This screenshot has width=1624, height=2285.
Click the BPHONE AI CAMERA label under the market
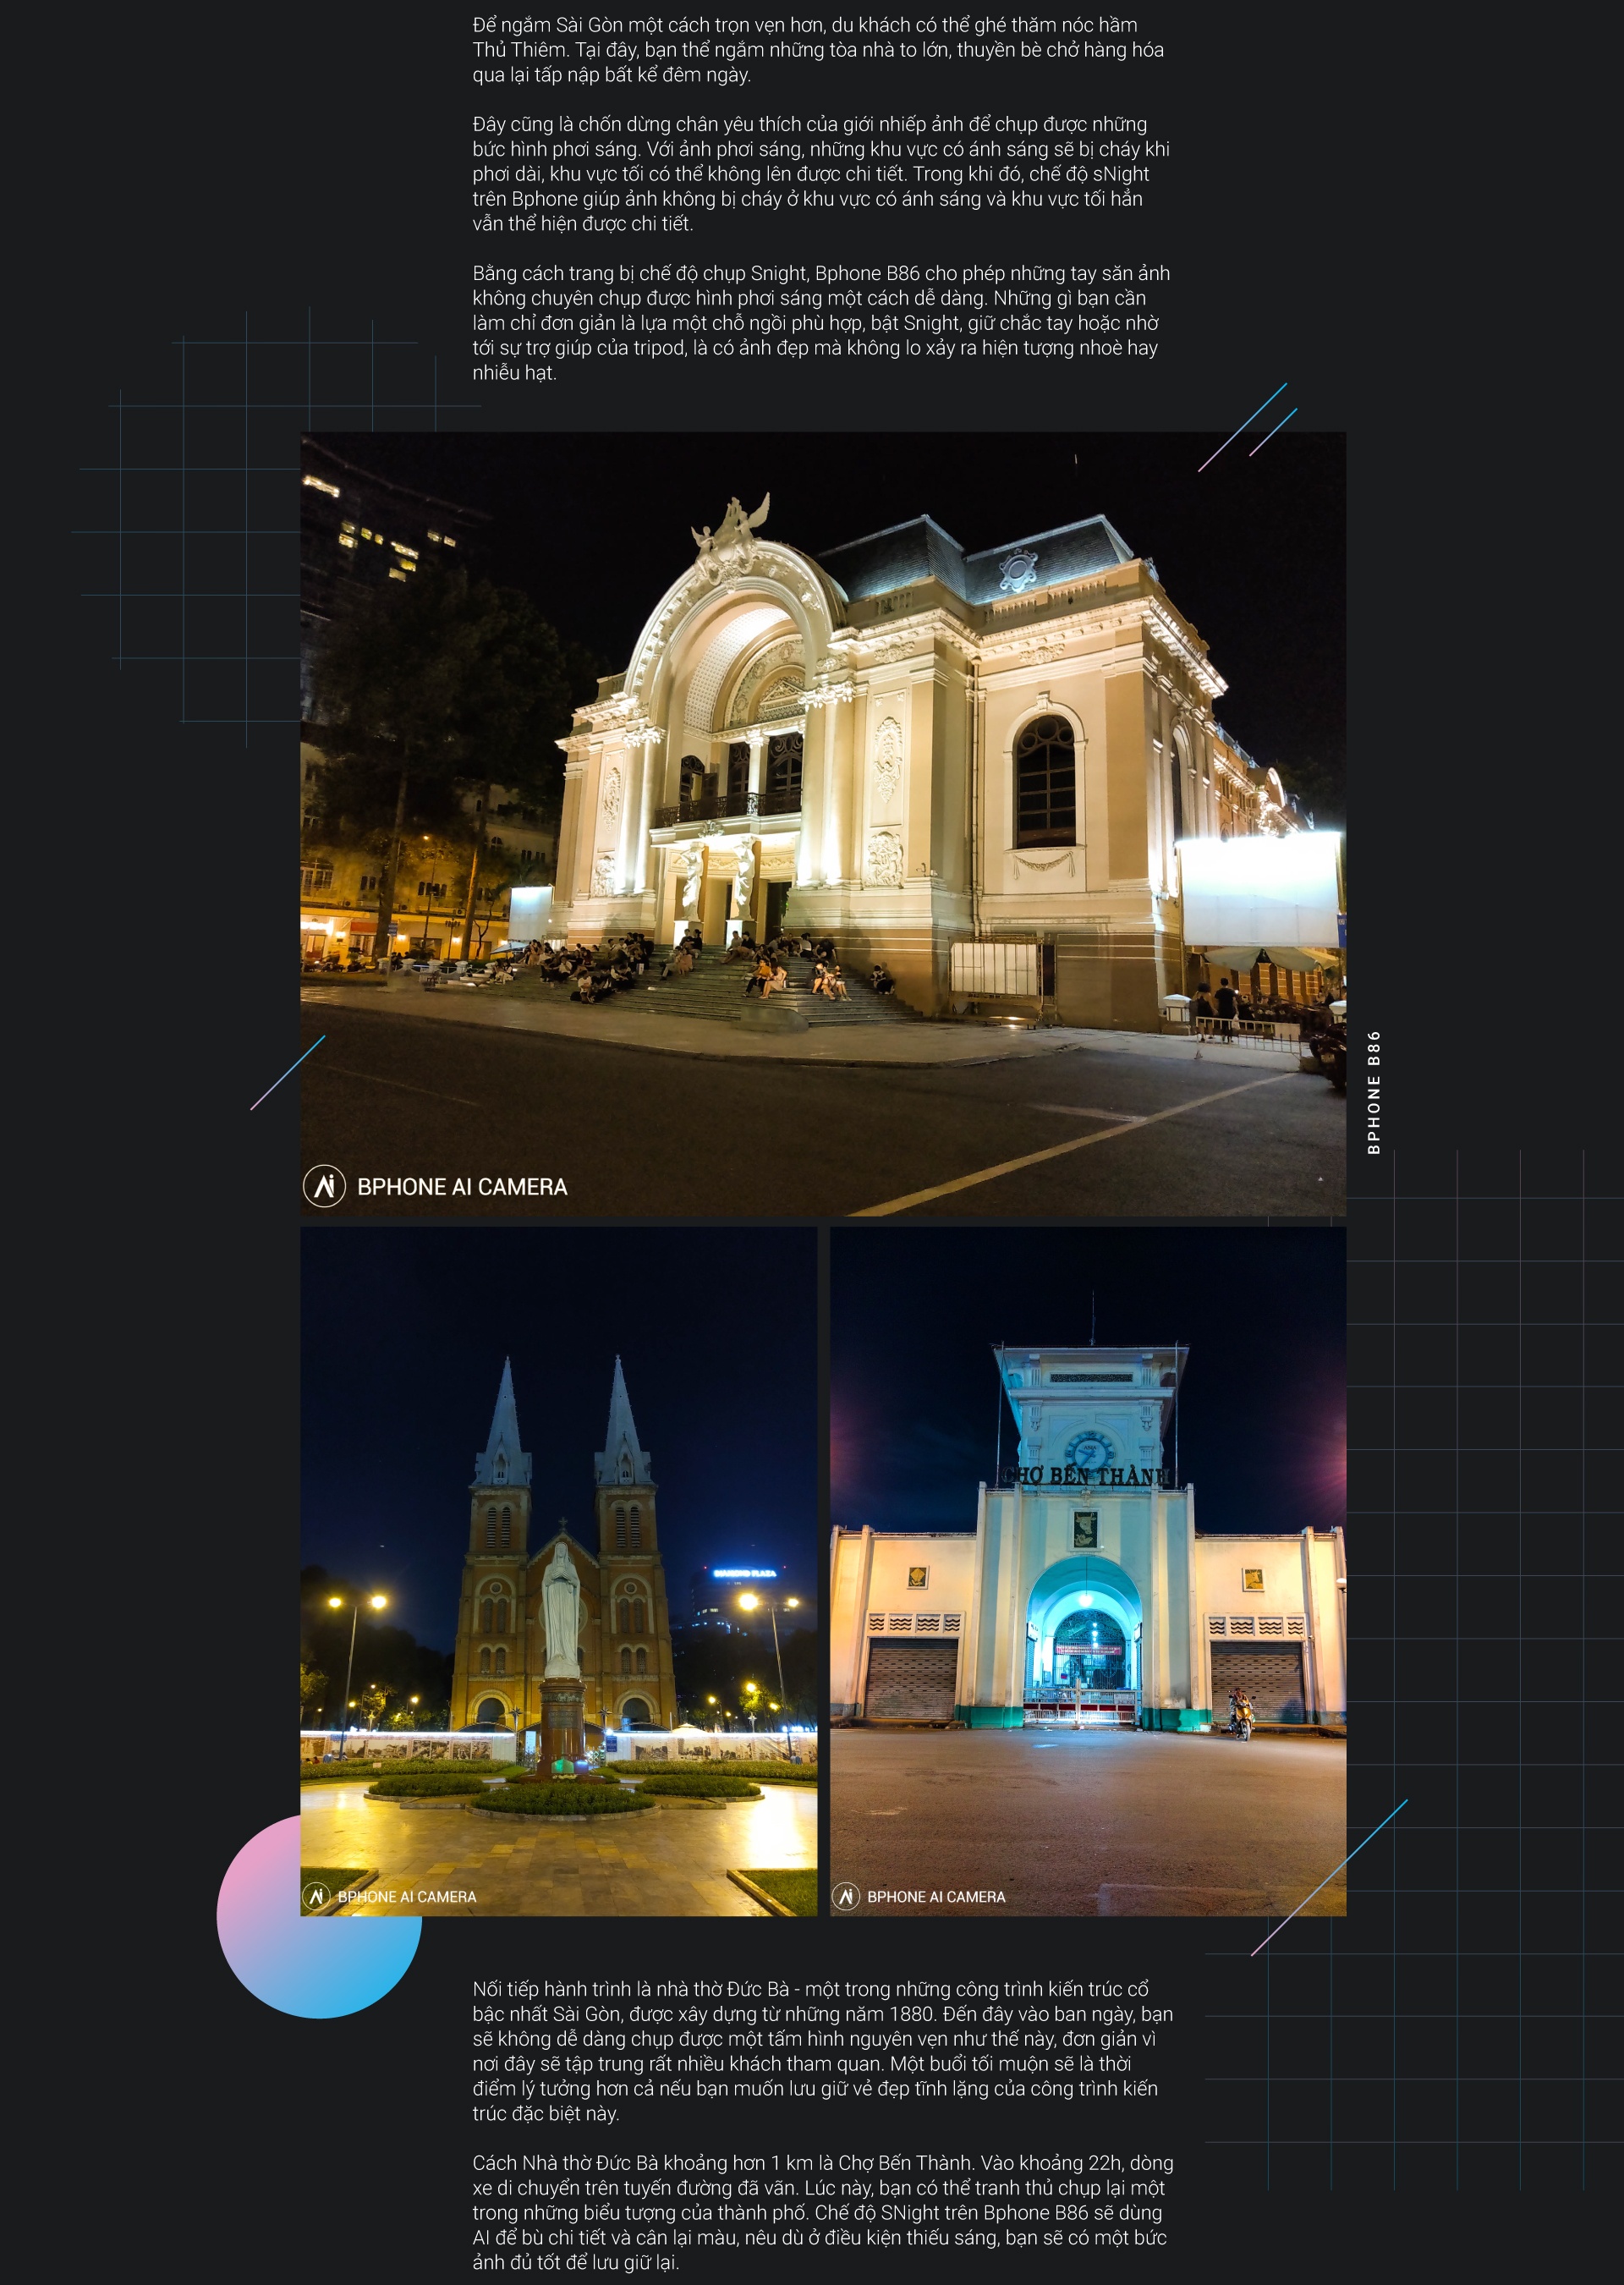coord(936,1897)
